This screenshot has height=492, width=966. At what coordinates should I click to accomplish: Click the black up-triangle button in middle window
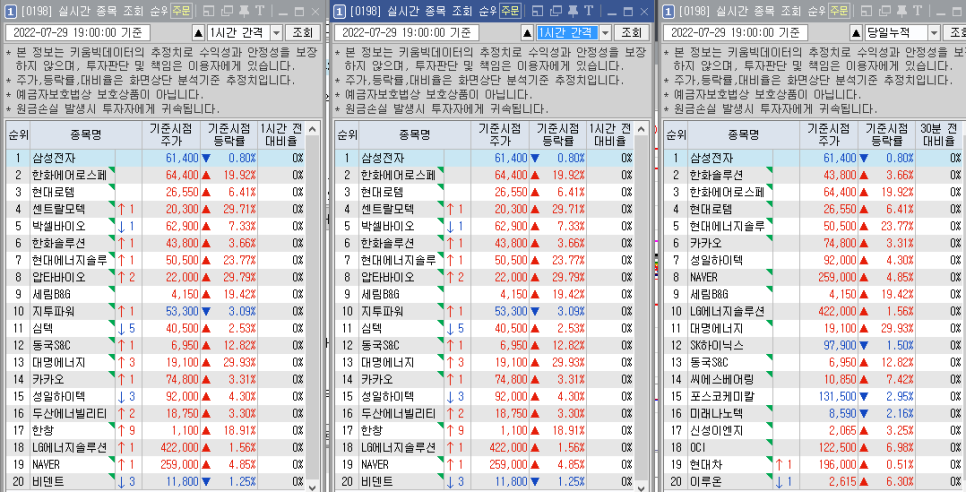527,33
